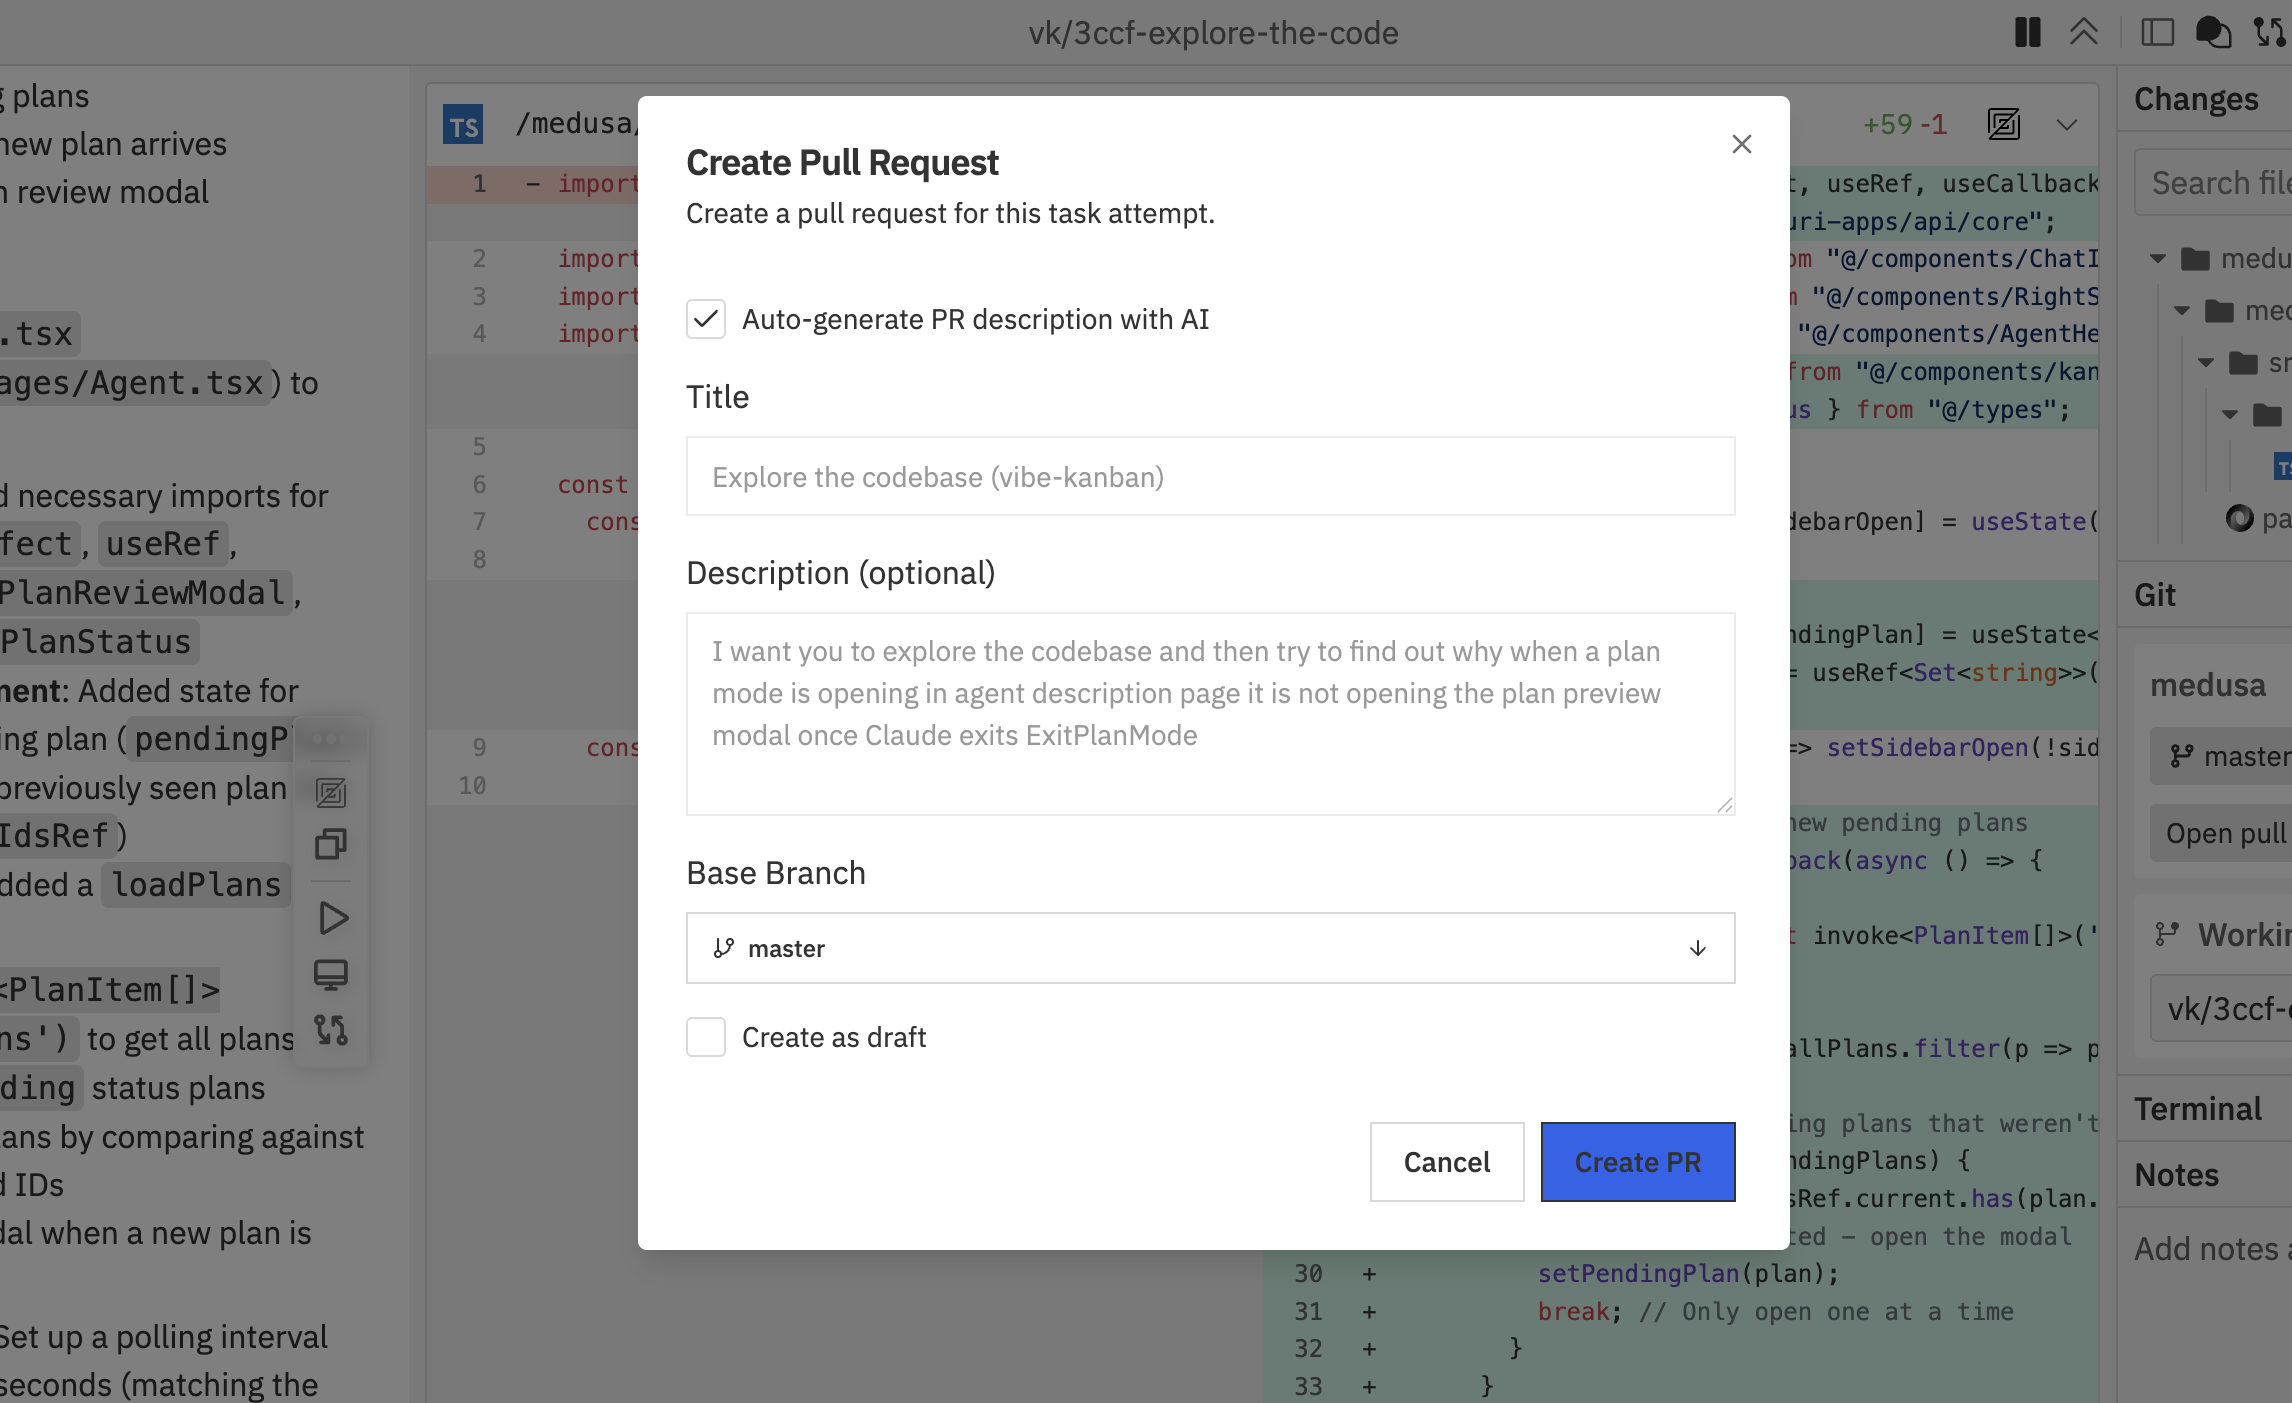Collapse the conversation with the double-chevron icon
Image resolution: width=2292 pixels, height=1403 pixels.
point(2084,32)
